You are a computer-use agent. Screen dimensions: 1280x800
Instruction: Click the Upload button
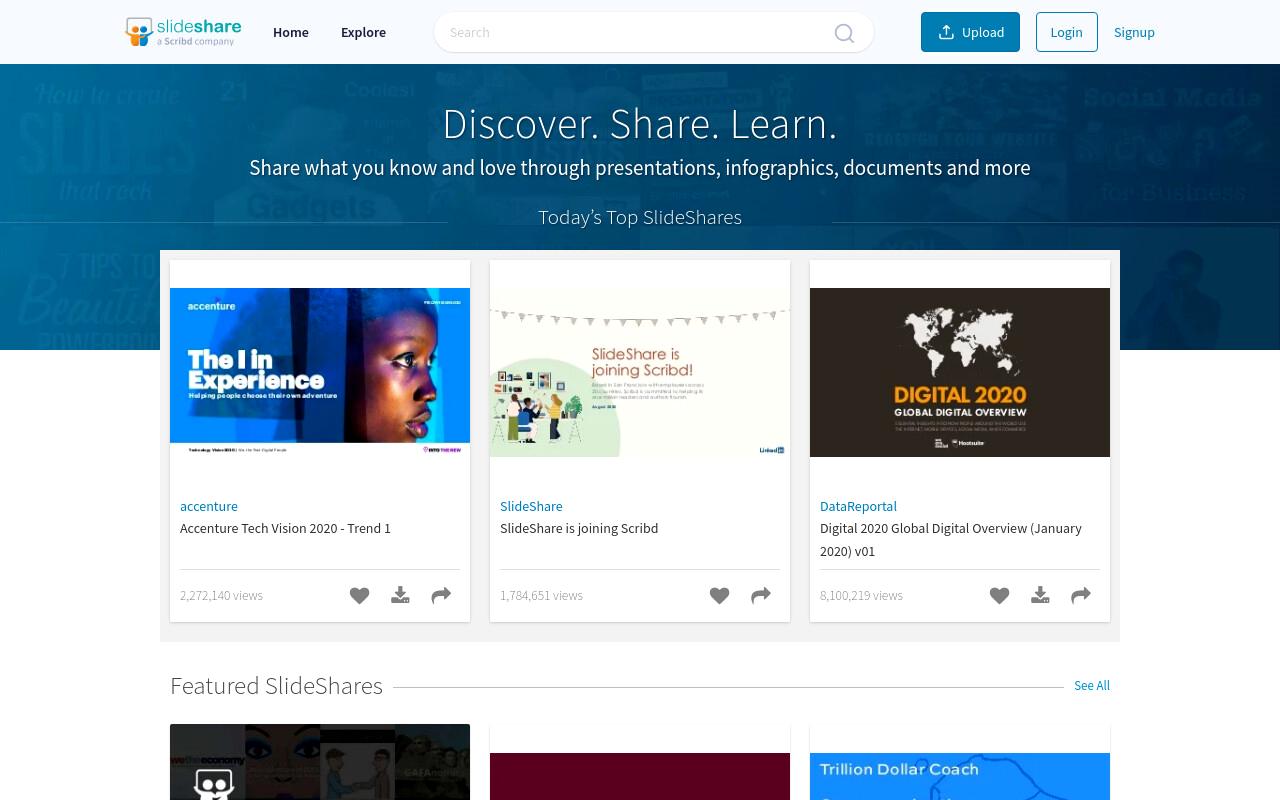coord(970,32)
